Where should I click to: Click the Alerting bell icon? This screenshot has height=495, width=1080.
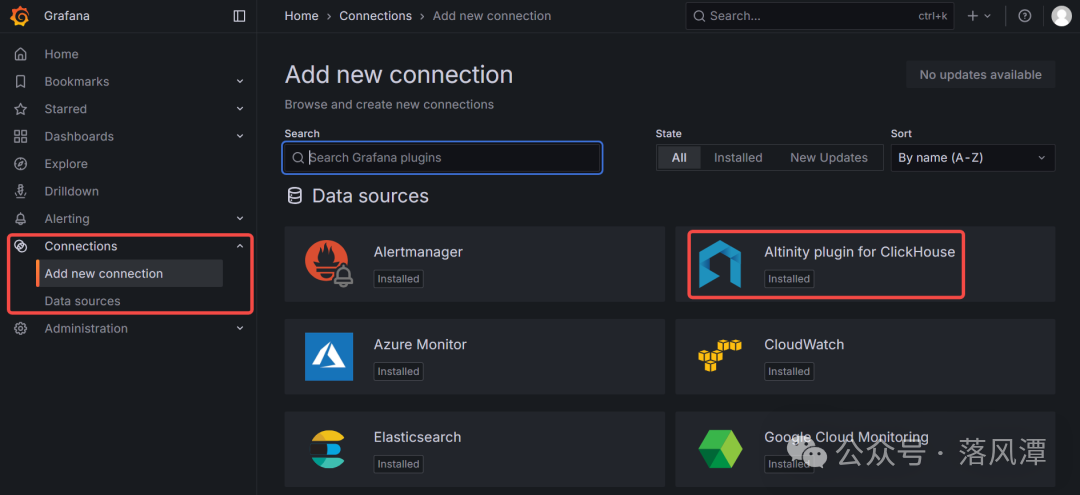coord(21,219)
